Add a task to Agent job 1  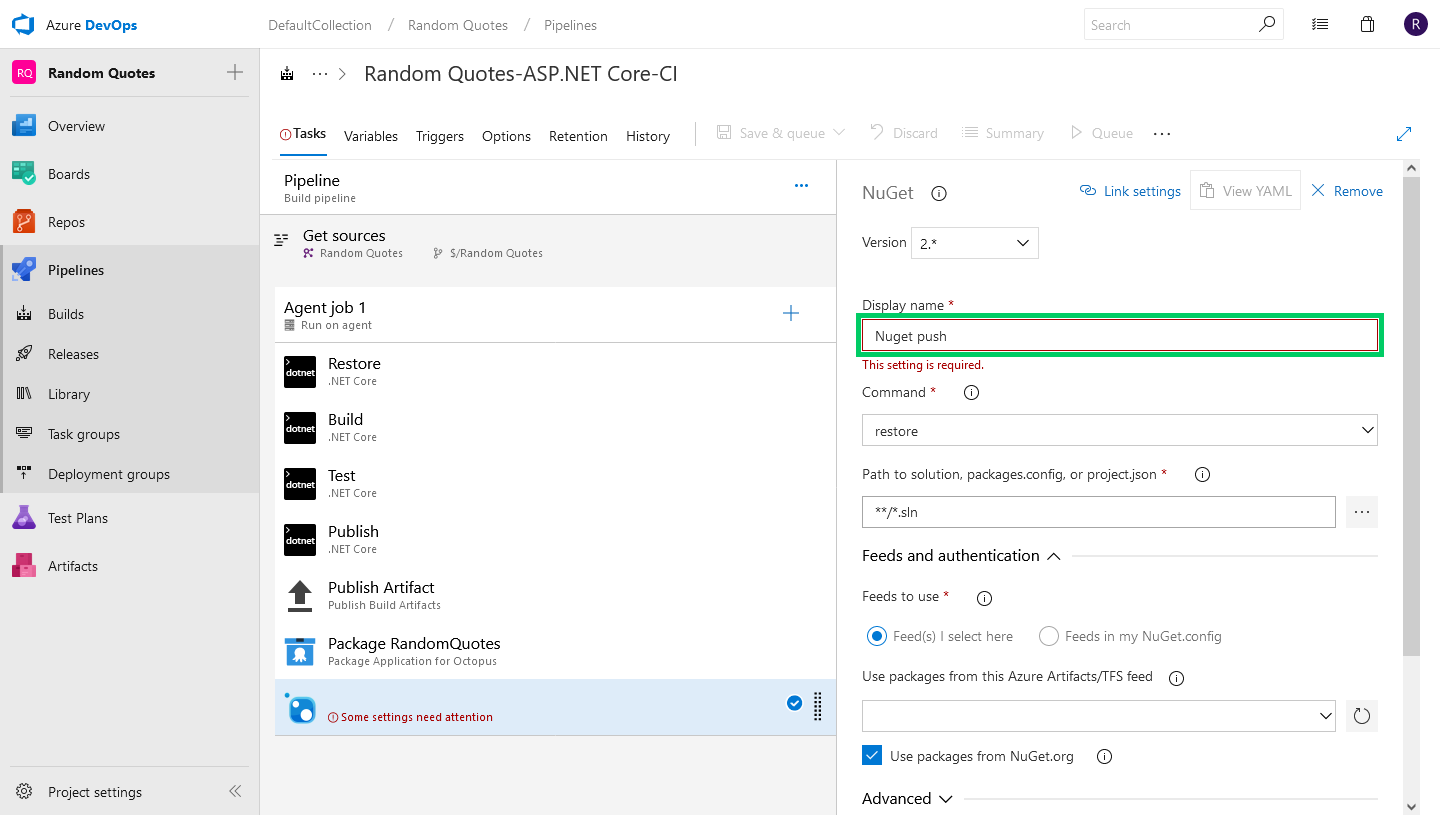791,314
